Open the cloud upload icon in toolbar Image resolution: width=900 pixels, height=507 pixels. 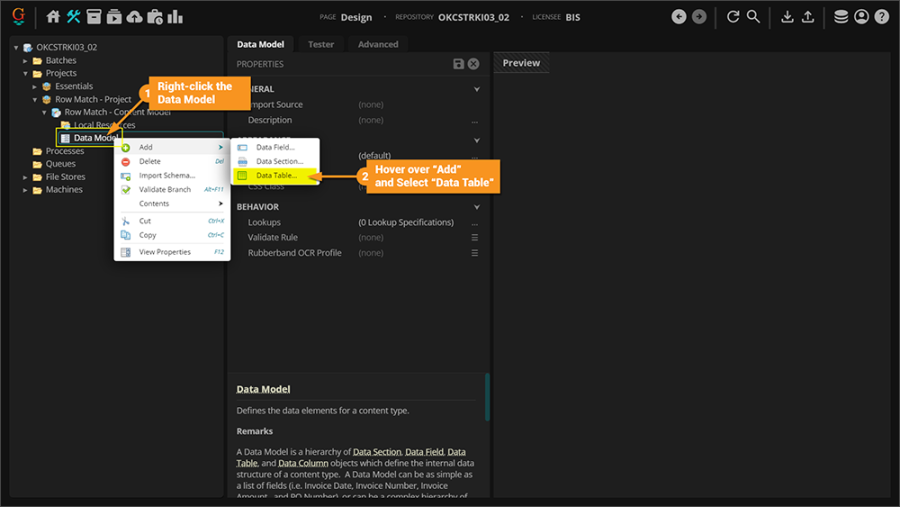pos(134,17)
